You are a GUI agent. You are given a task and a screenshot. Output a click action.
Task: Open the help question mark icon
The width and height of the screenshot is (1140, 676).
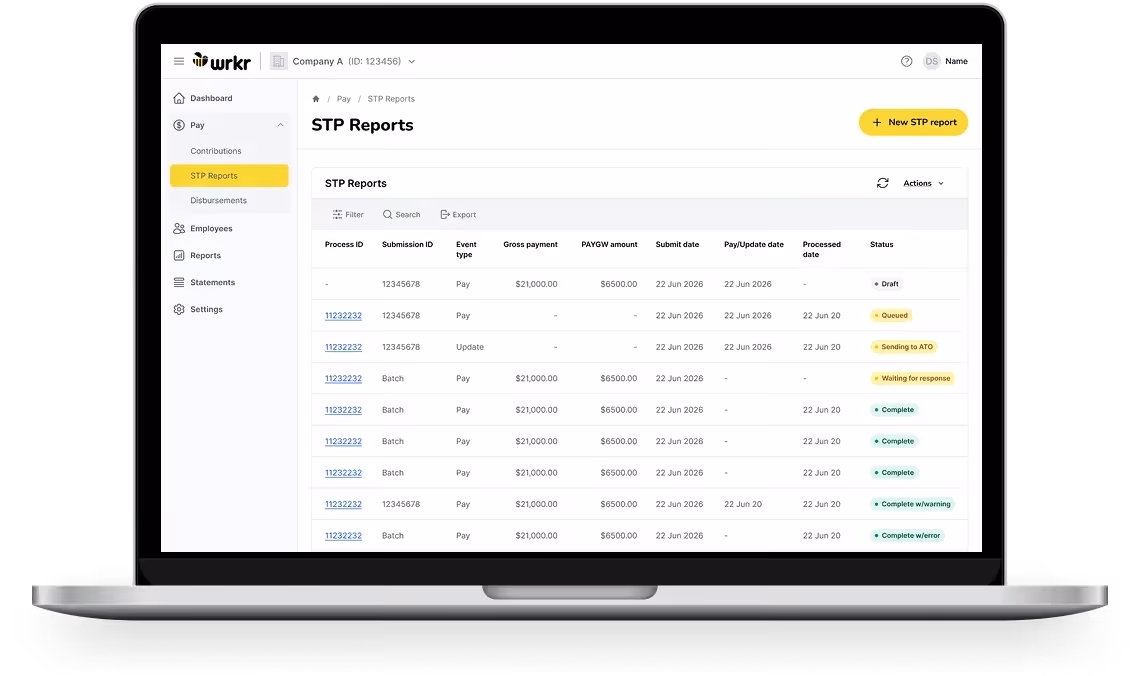click(906, 61)
